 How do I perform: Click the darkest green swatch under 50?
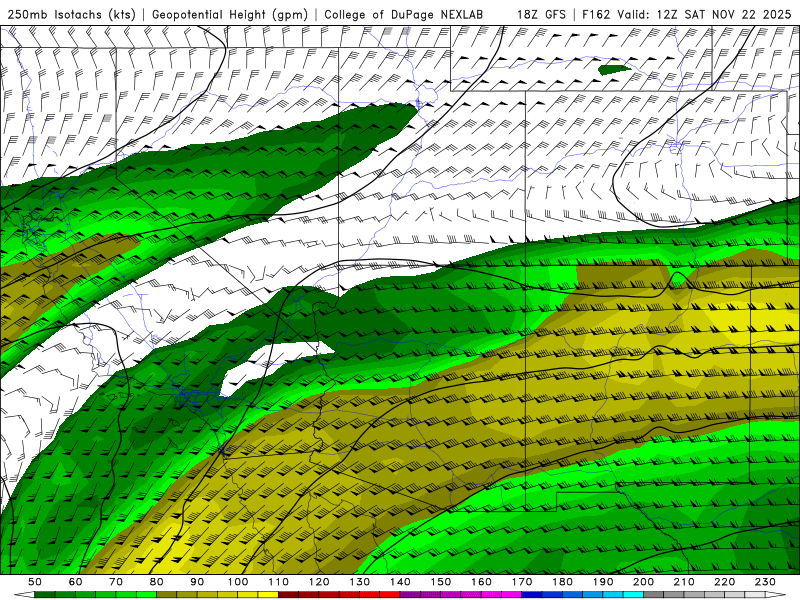click(x=45, y=595)
